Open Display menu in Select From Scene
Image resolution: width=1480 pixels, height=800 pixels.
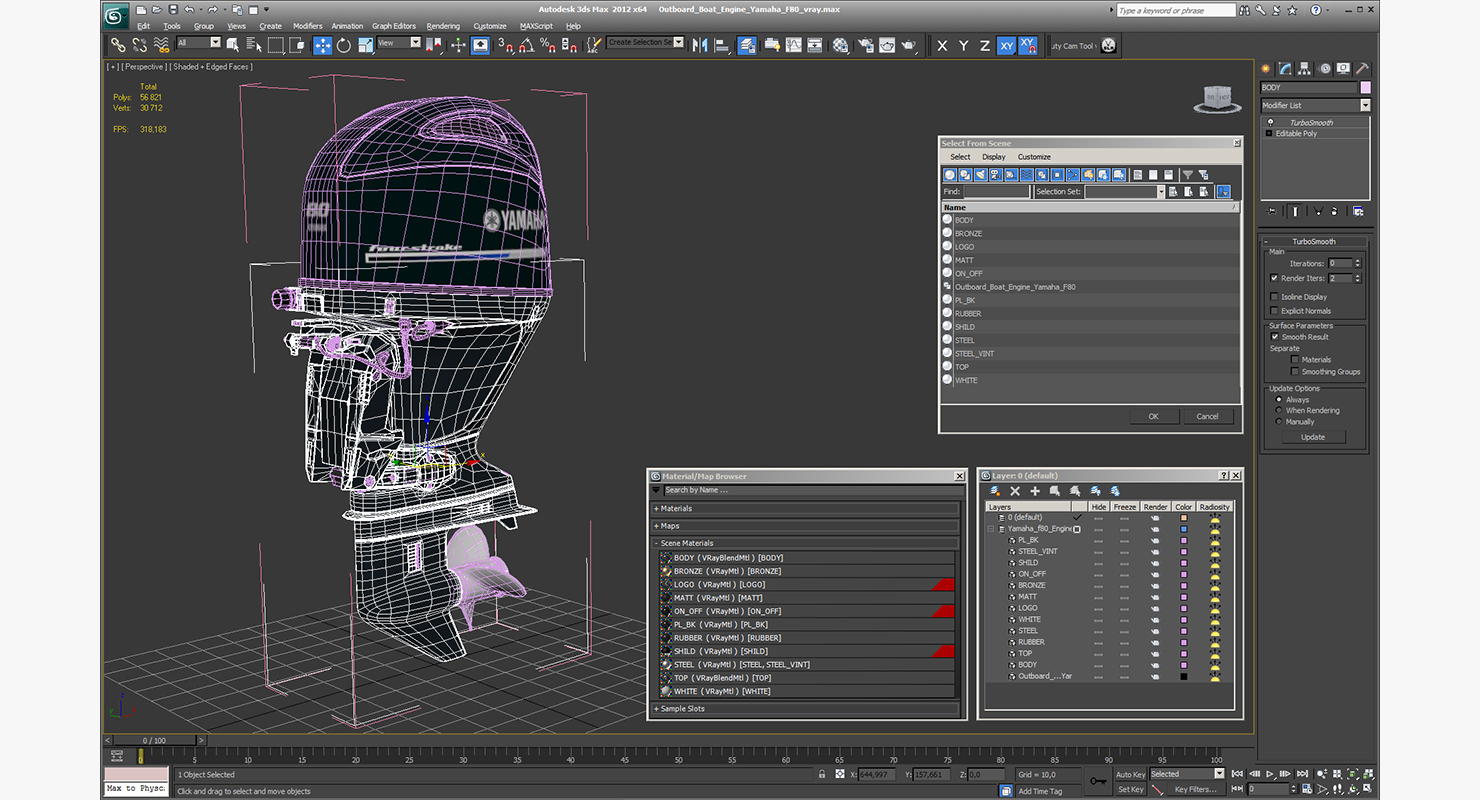click(x=994, y=157)
